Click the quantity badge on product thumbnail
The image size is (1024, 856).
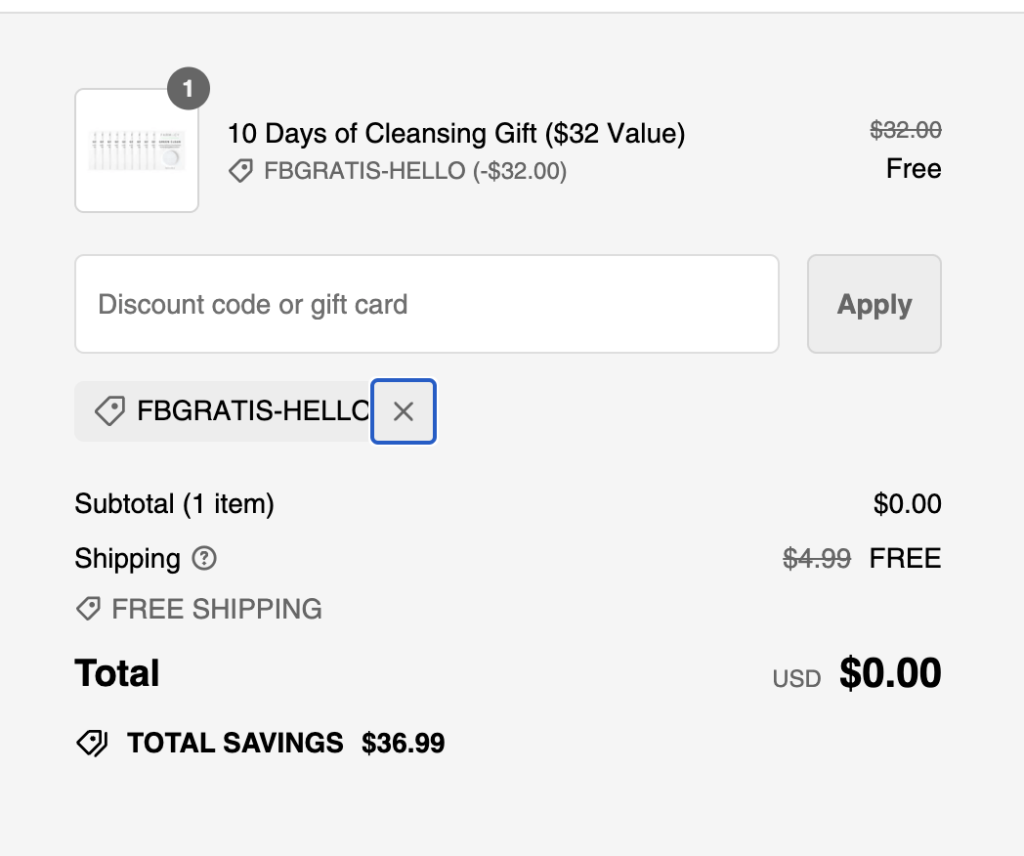point(188,90)
